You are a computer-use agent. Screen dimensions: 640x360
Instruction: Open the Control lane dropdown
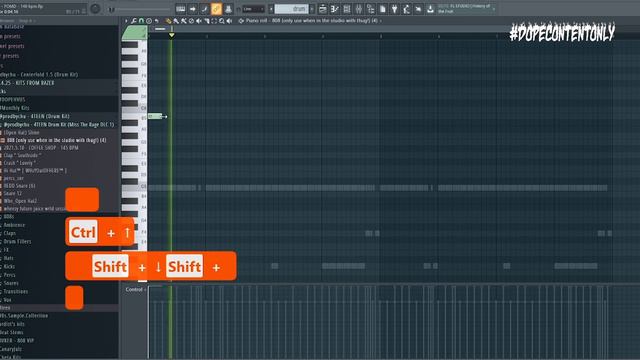point(137,289)
